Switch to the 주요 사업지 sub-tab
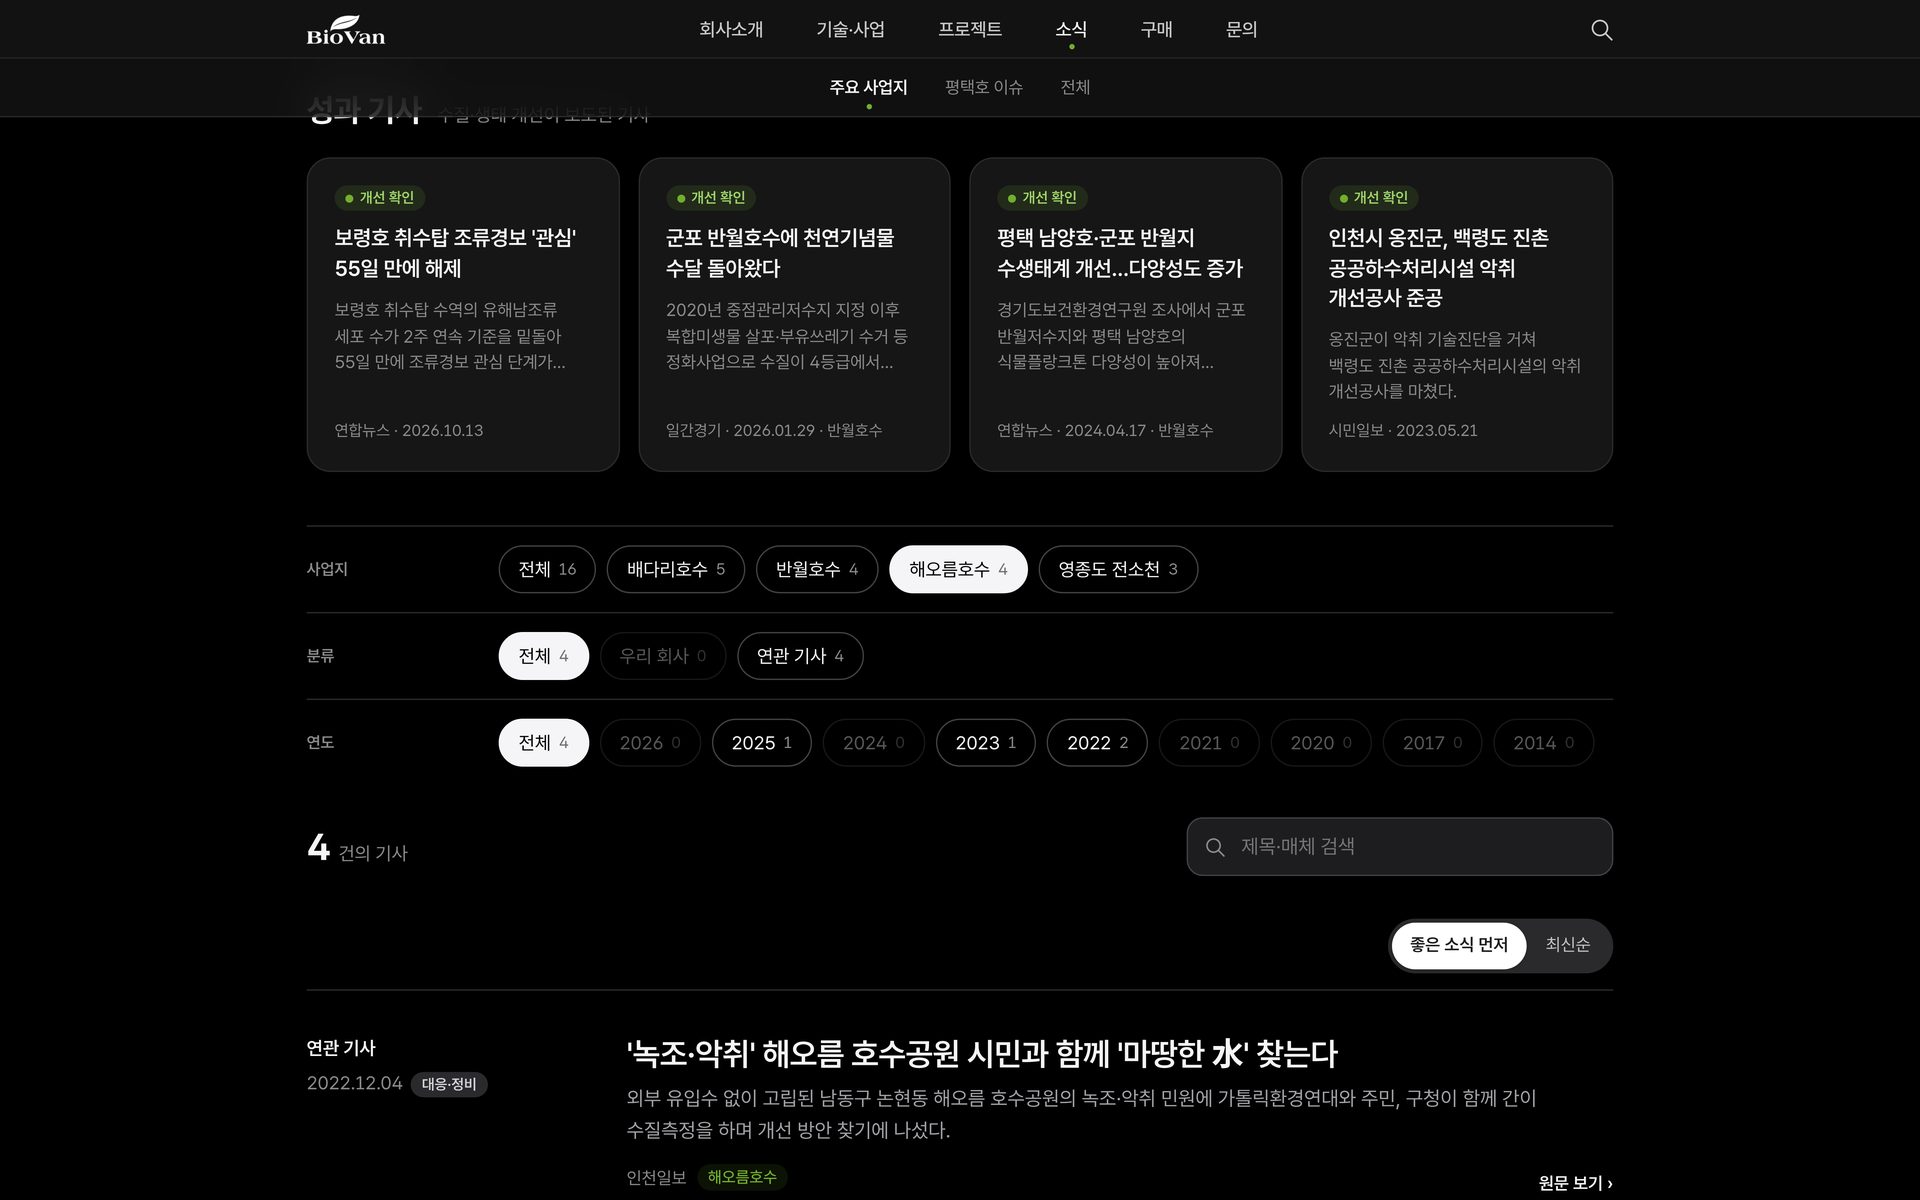Viewport: 1920px width, 1200px height. click(x=868, y=87)
